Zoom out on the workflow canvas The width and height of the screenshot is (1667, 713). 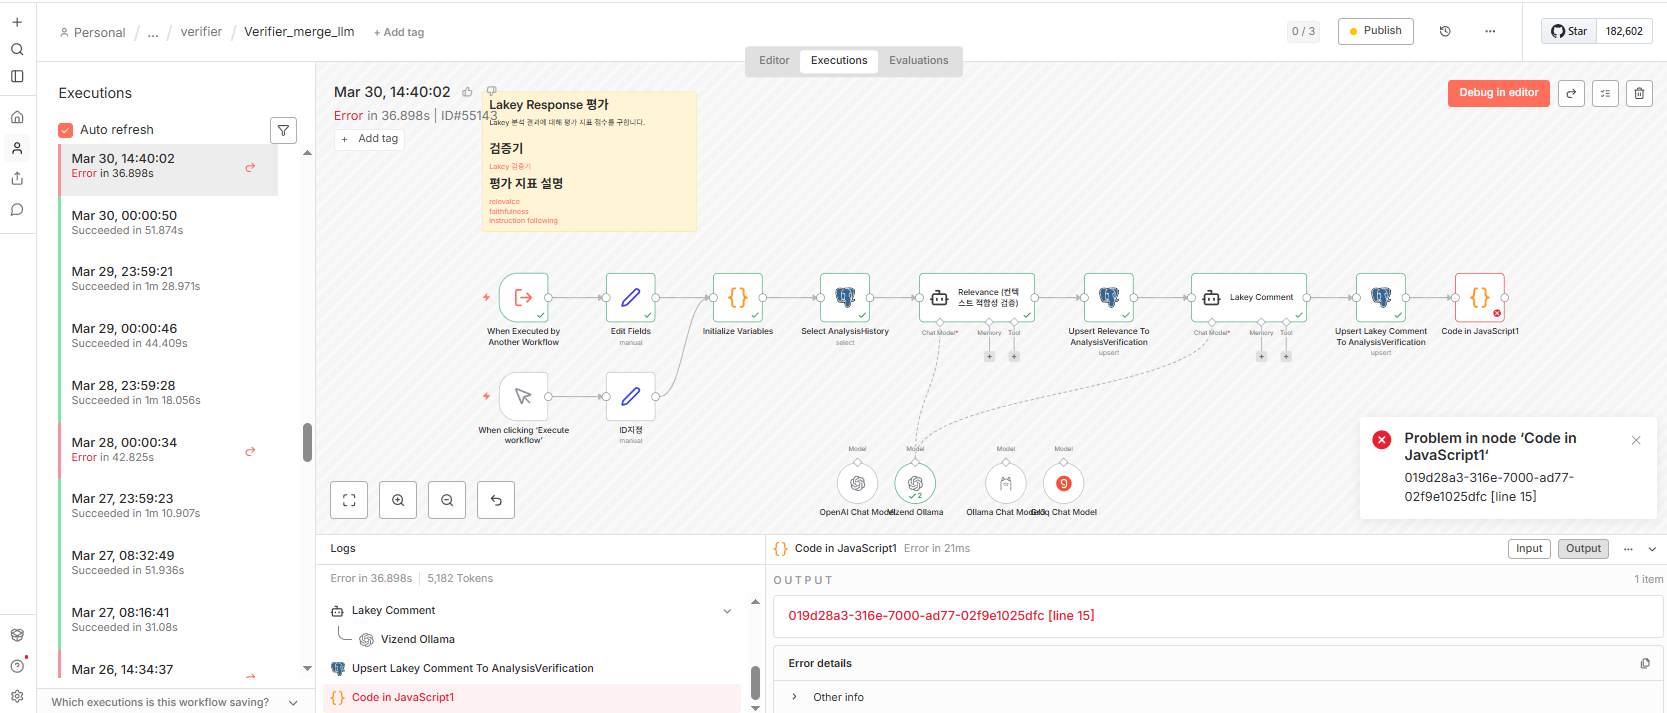click(x=447, y=500)
